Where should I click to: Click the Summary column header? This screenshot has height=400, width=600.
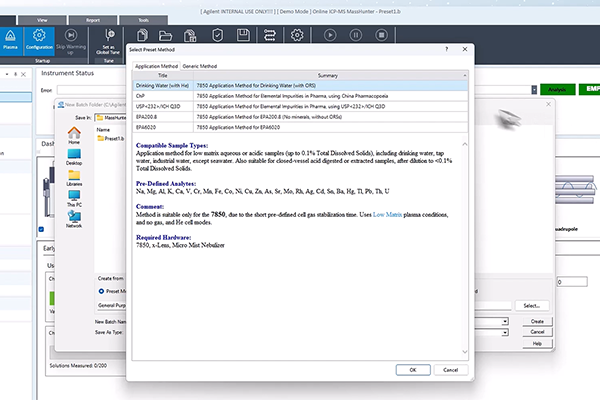tap(328, 76)
